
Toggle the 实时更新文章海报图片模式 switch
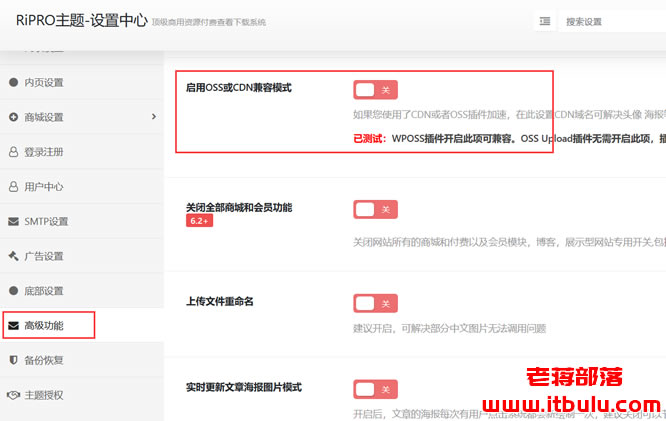[x=375, y=389]
